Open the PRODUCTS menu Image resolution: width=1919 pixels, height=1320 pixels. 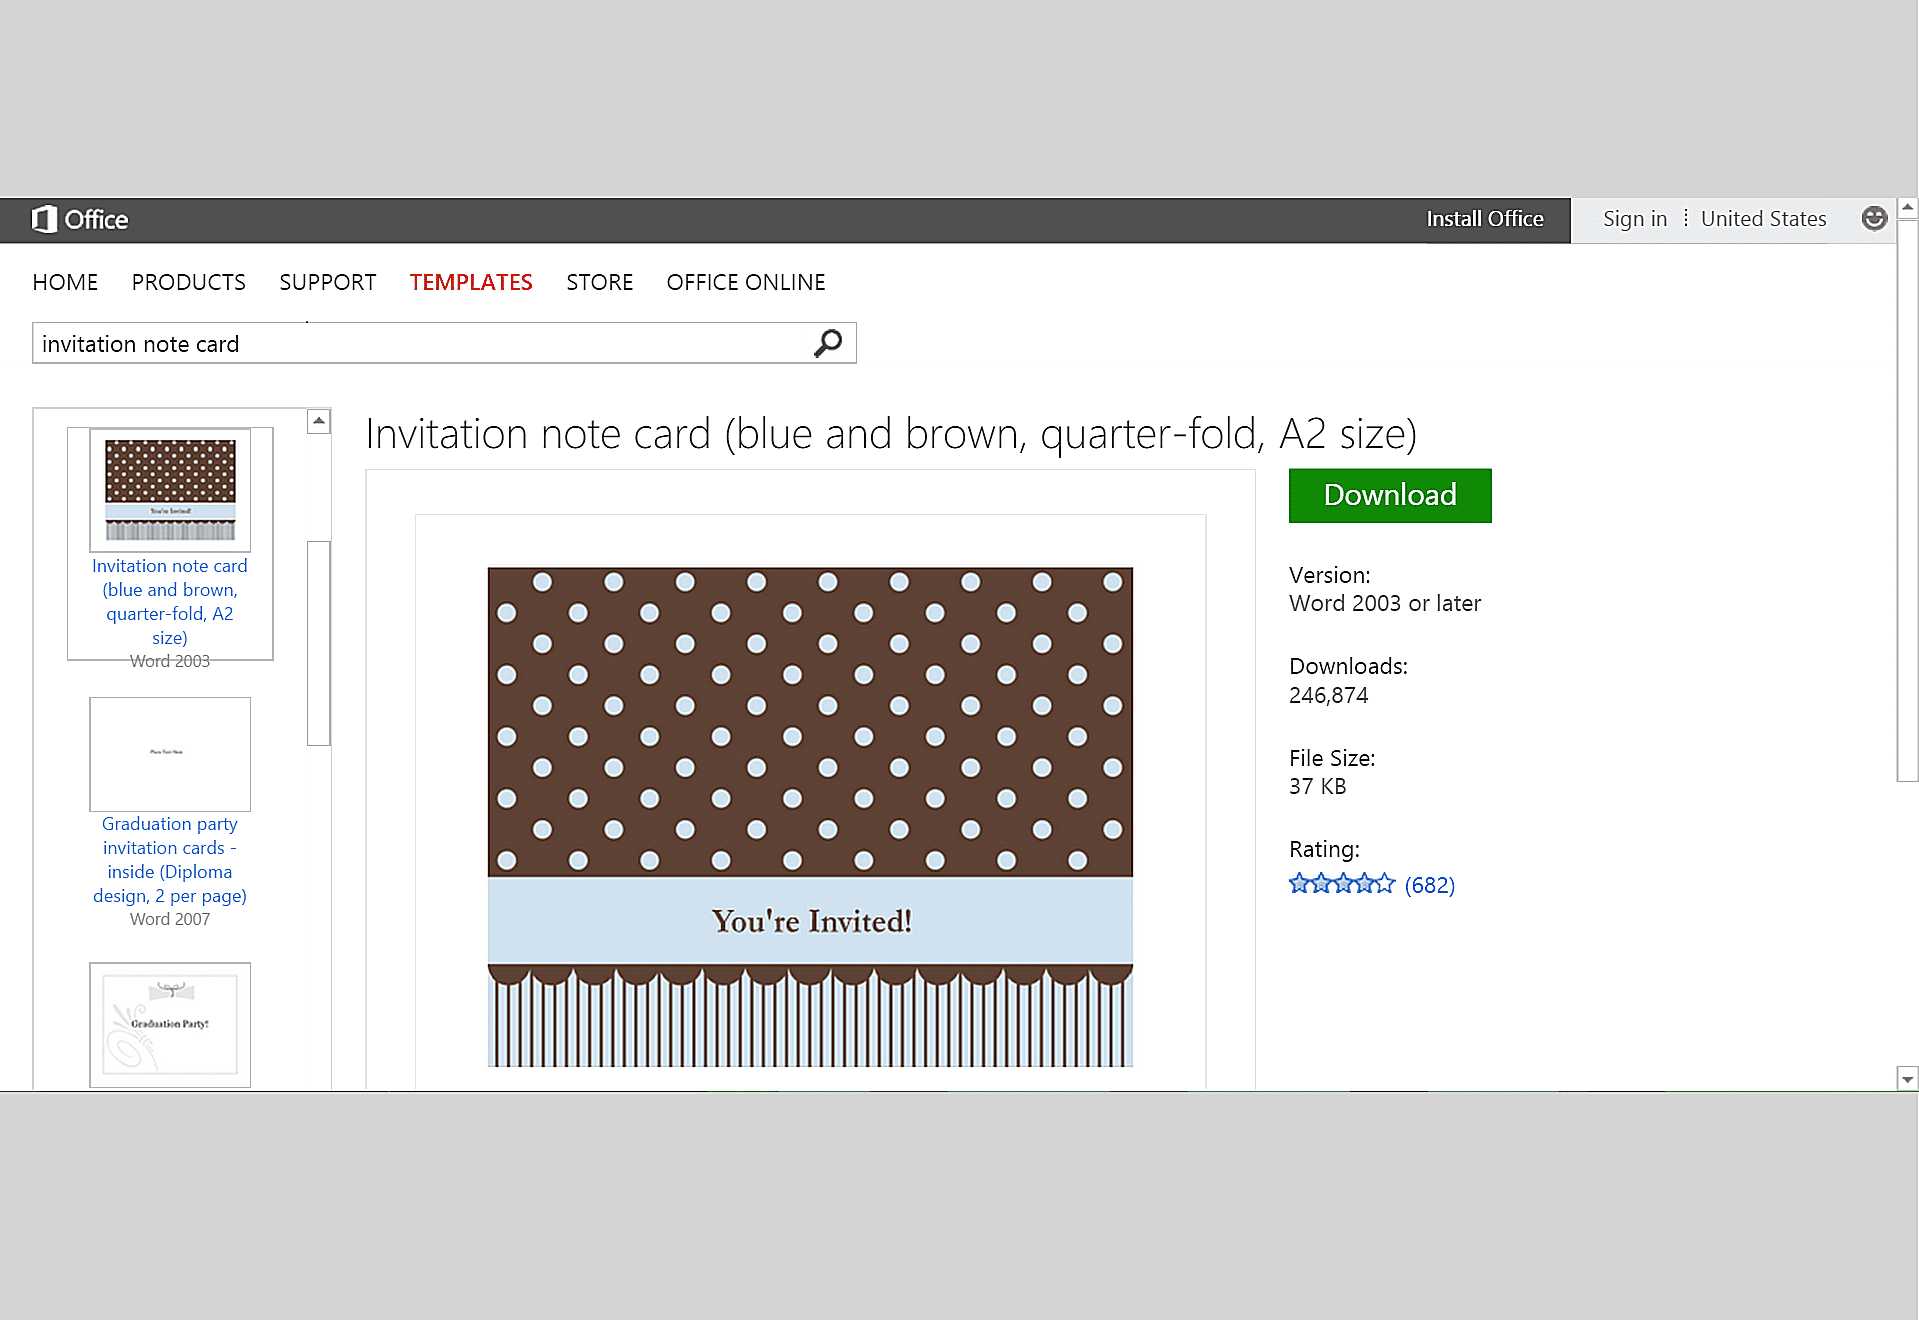[188, 282]
